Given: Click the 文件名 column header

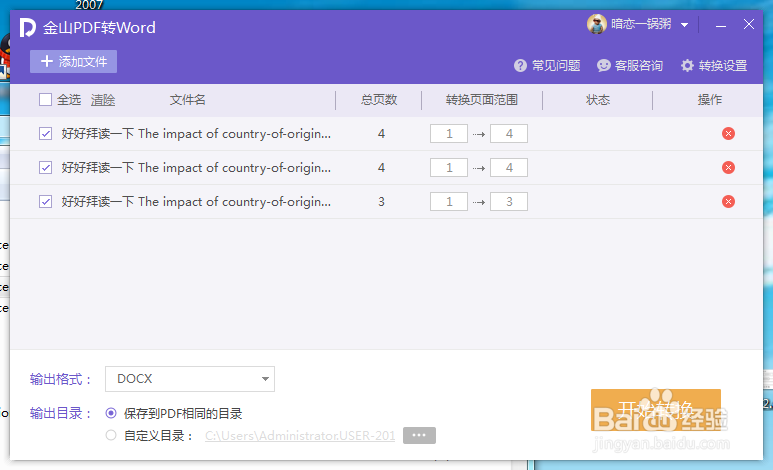Looking at the screenshot, I should click(187, 100).
